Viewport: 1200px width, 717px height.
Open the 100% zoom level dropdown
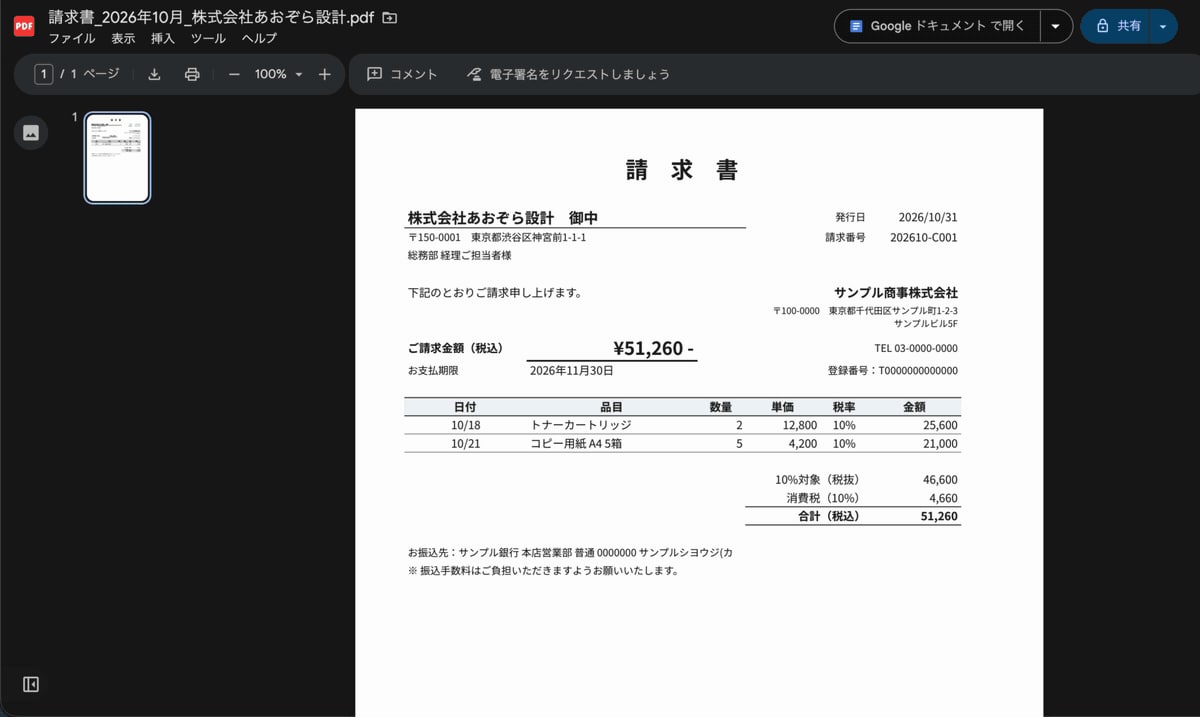point(278,74)
